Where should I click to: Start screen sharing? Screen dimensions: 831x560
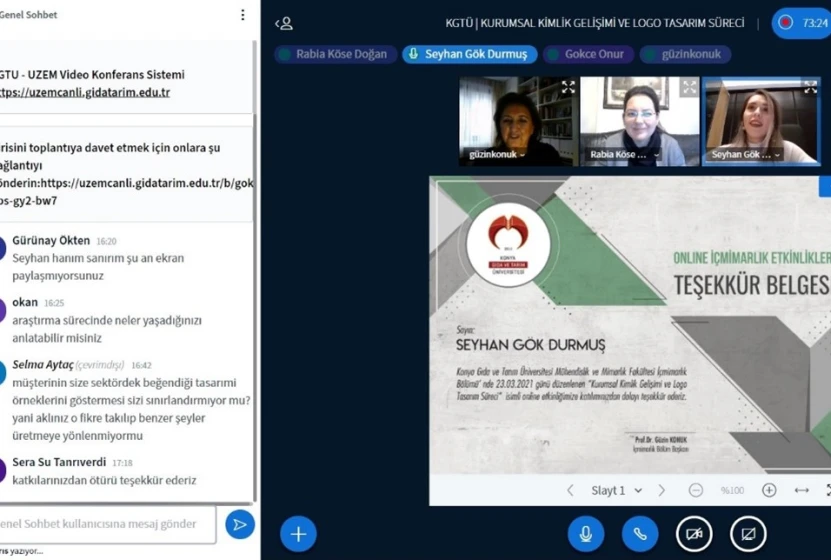click(x=748, y=533)
